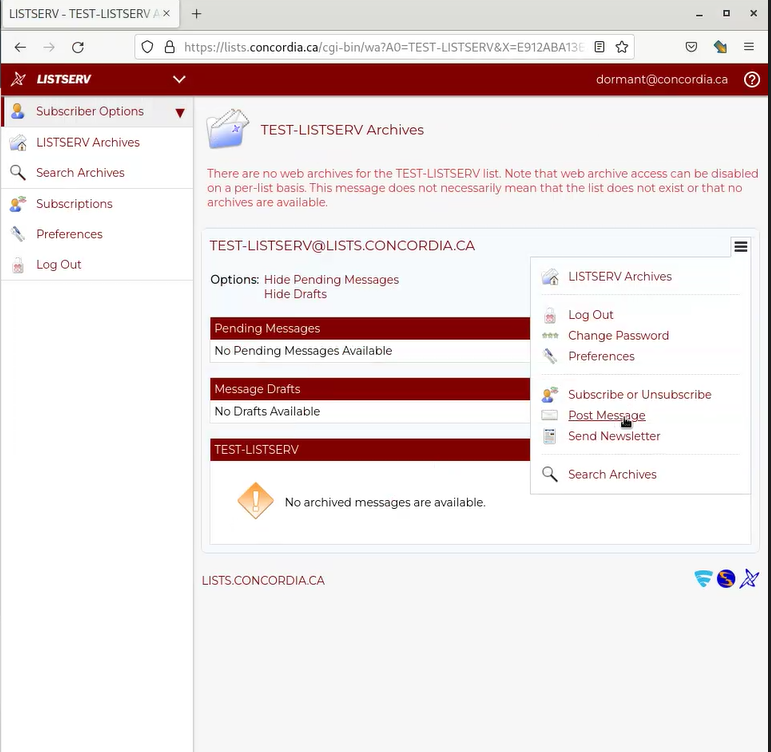Click browser Back arrow button

pyautogui.click(x=20, y=47)
